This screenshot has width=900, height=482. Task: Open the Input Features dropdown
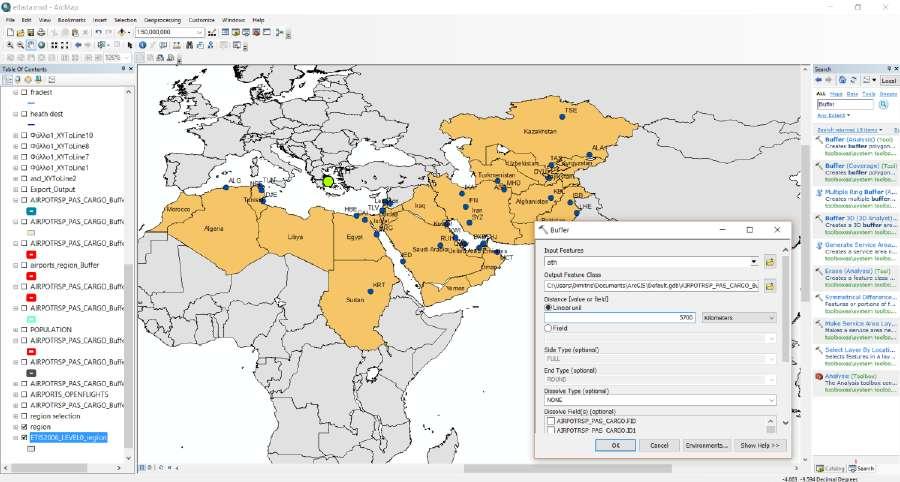754,262
